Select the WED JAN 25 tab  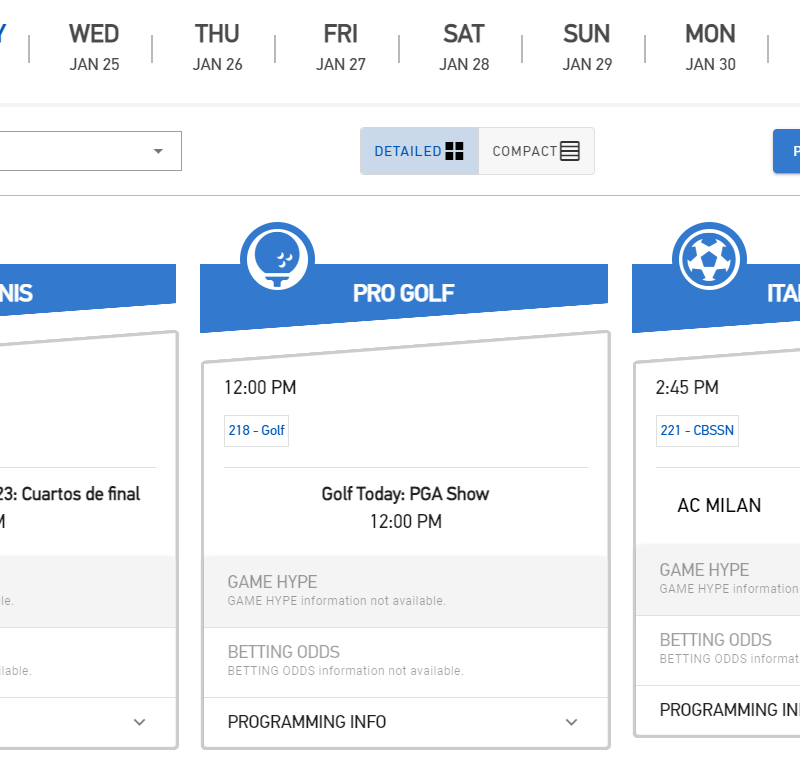(x=94, y=46)
